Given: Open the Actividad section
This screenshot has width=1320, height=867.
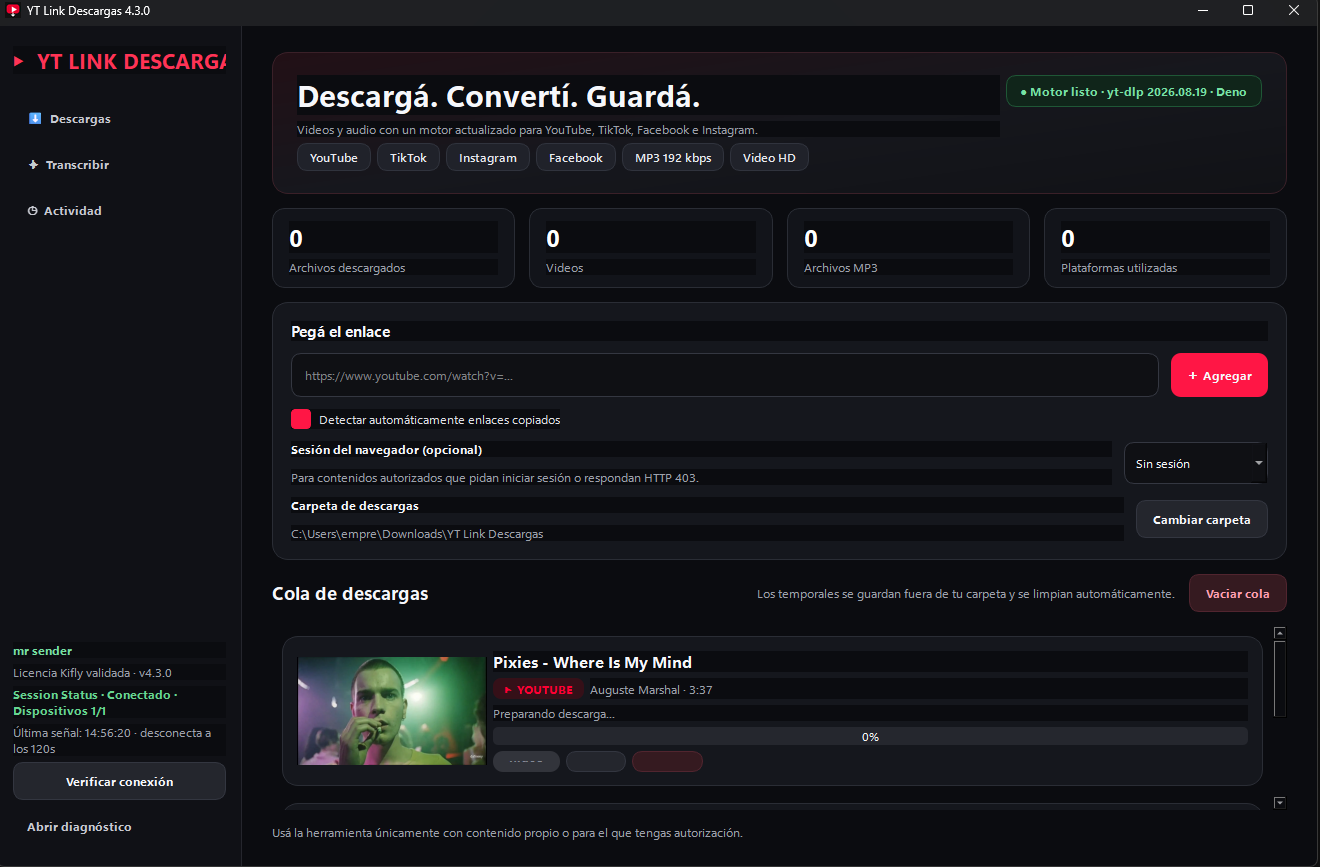Looking at the screenshot, I should pos(65,211).
